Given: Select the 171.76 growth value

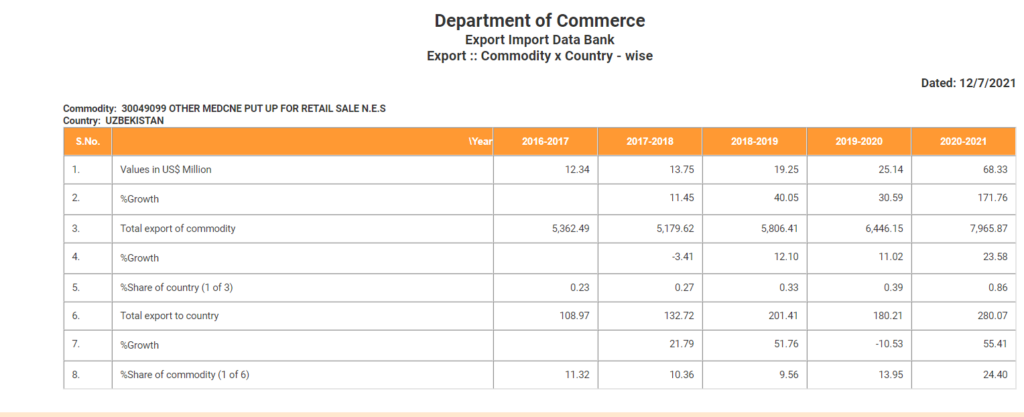Looking at the screenshot, I should (x=991, y=199).
